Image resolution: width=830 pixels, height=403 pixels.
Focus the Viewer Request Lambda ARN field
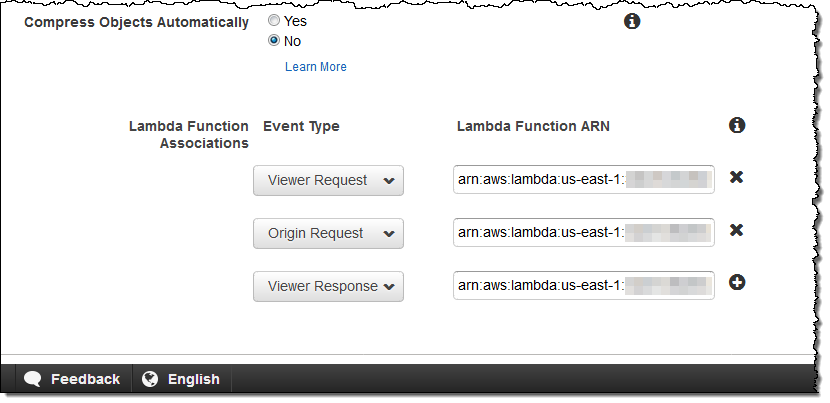coord(583,180)
